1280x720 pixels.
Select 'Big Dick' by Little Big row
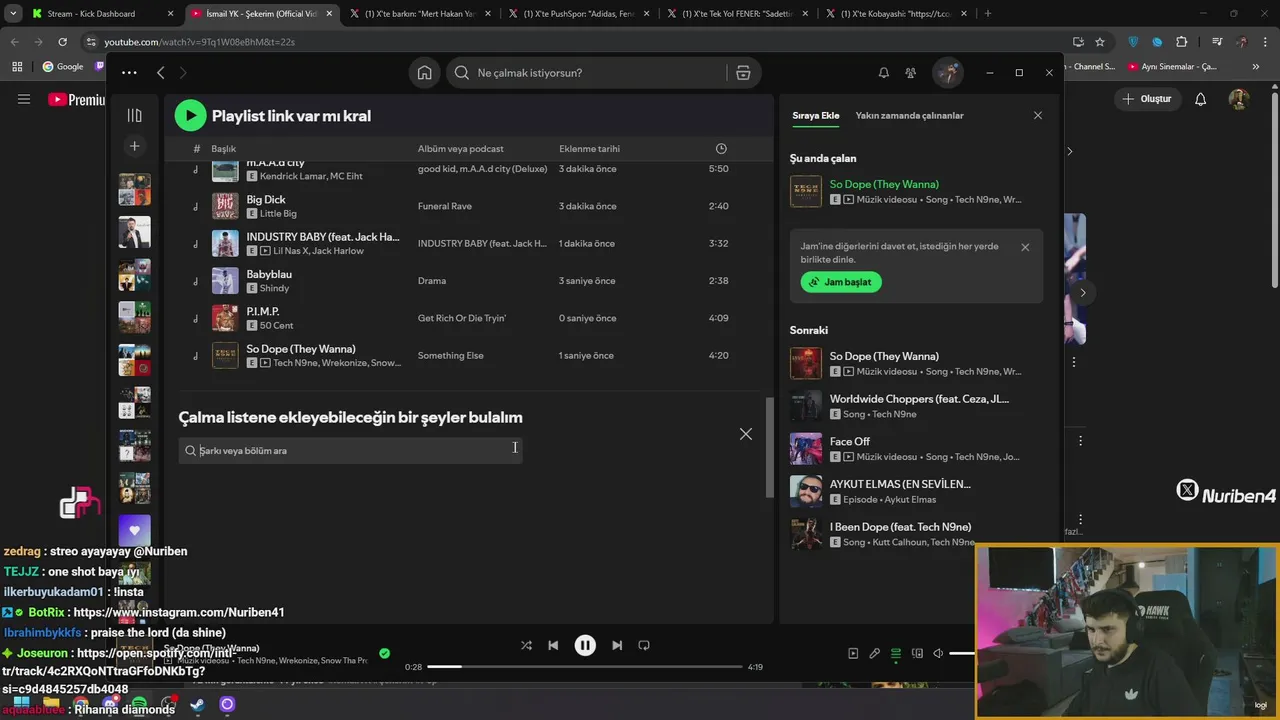pos(469,206)
